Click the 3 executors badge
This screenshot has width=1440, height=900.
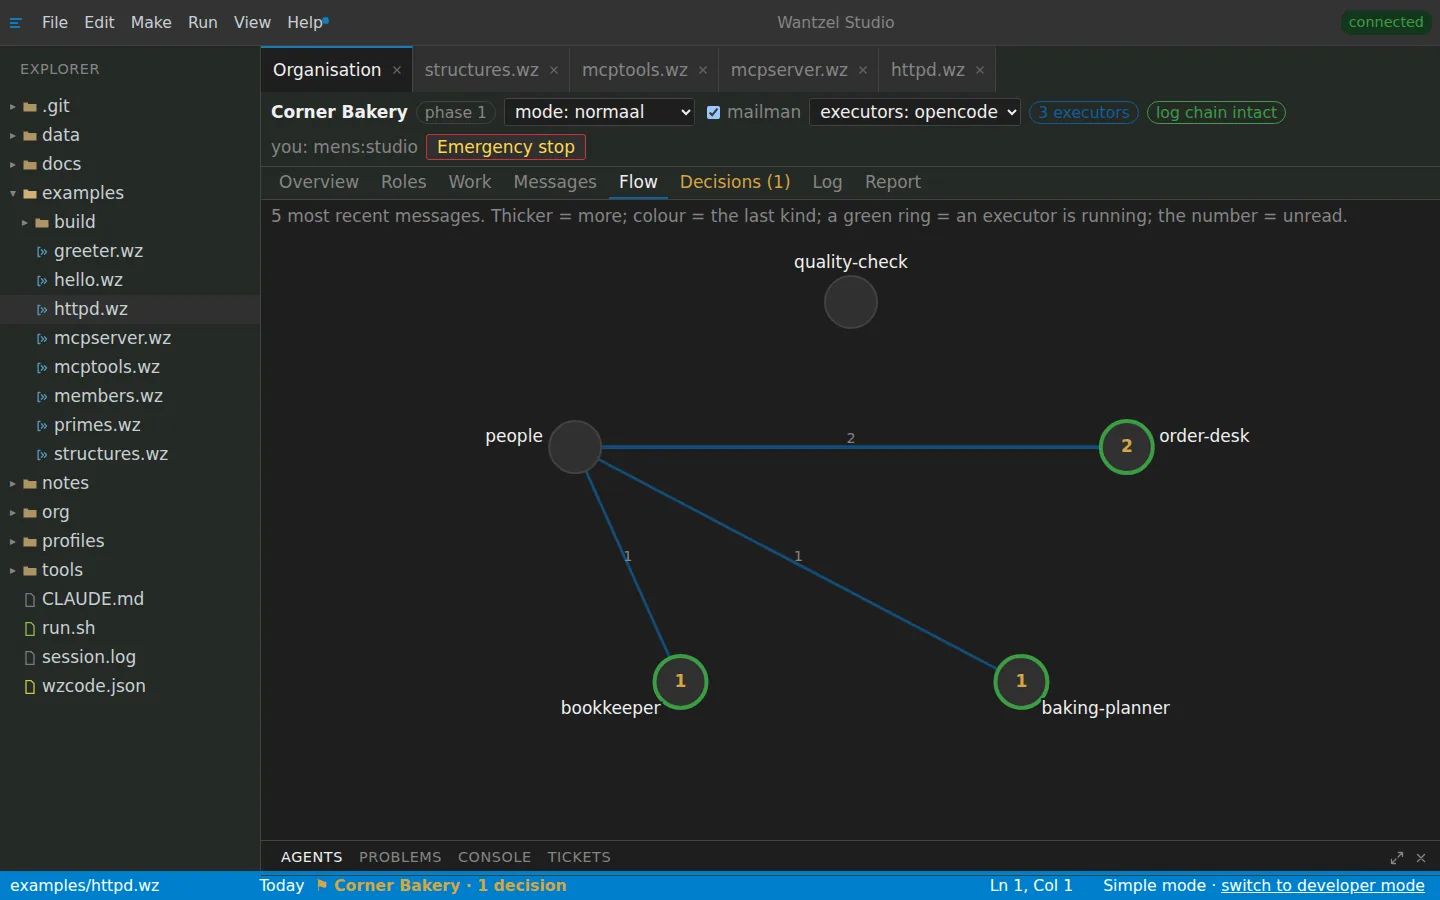(x=1083, y=113)
